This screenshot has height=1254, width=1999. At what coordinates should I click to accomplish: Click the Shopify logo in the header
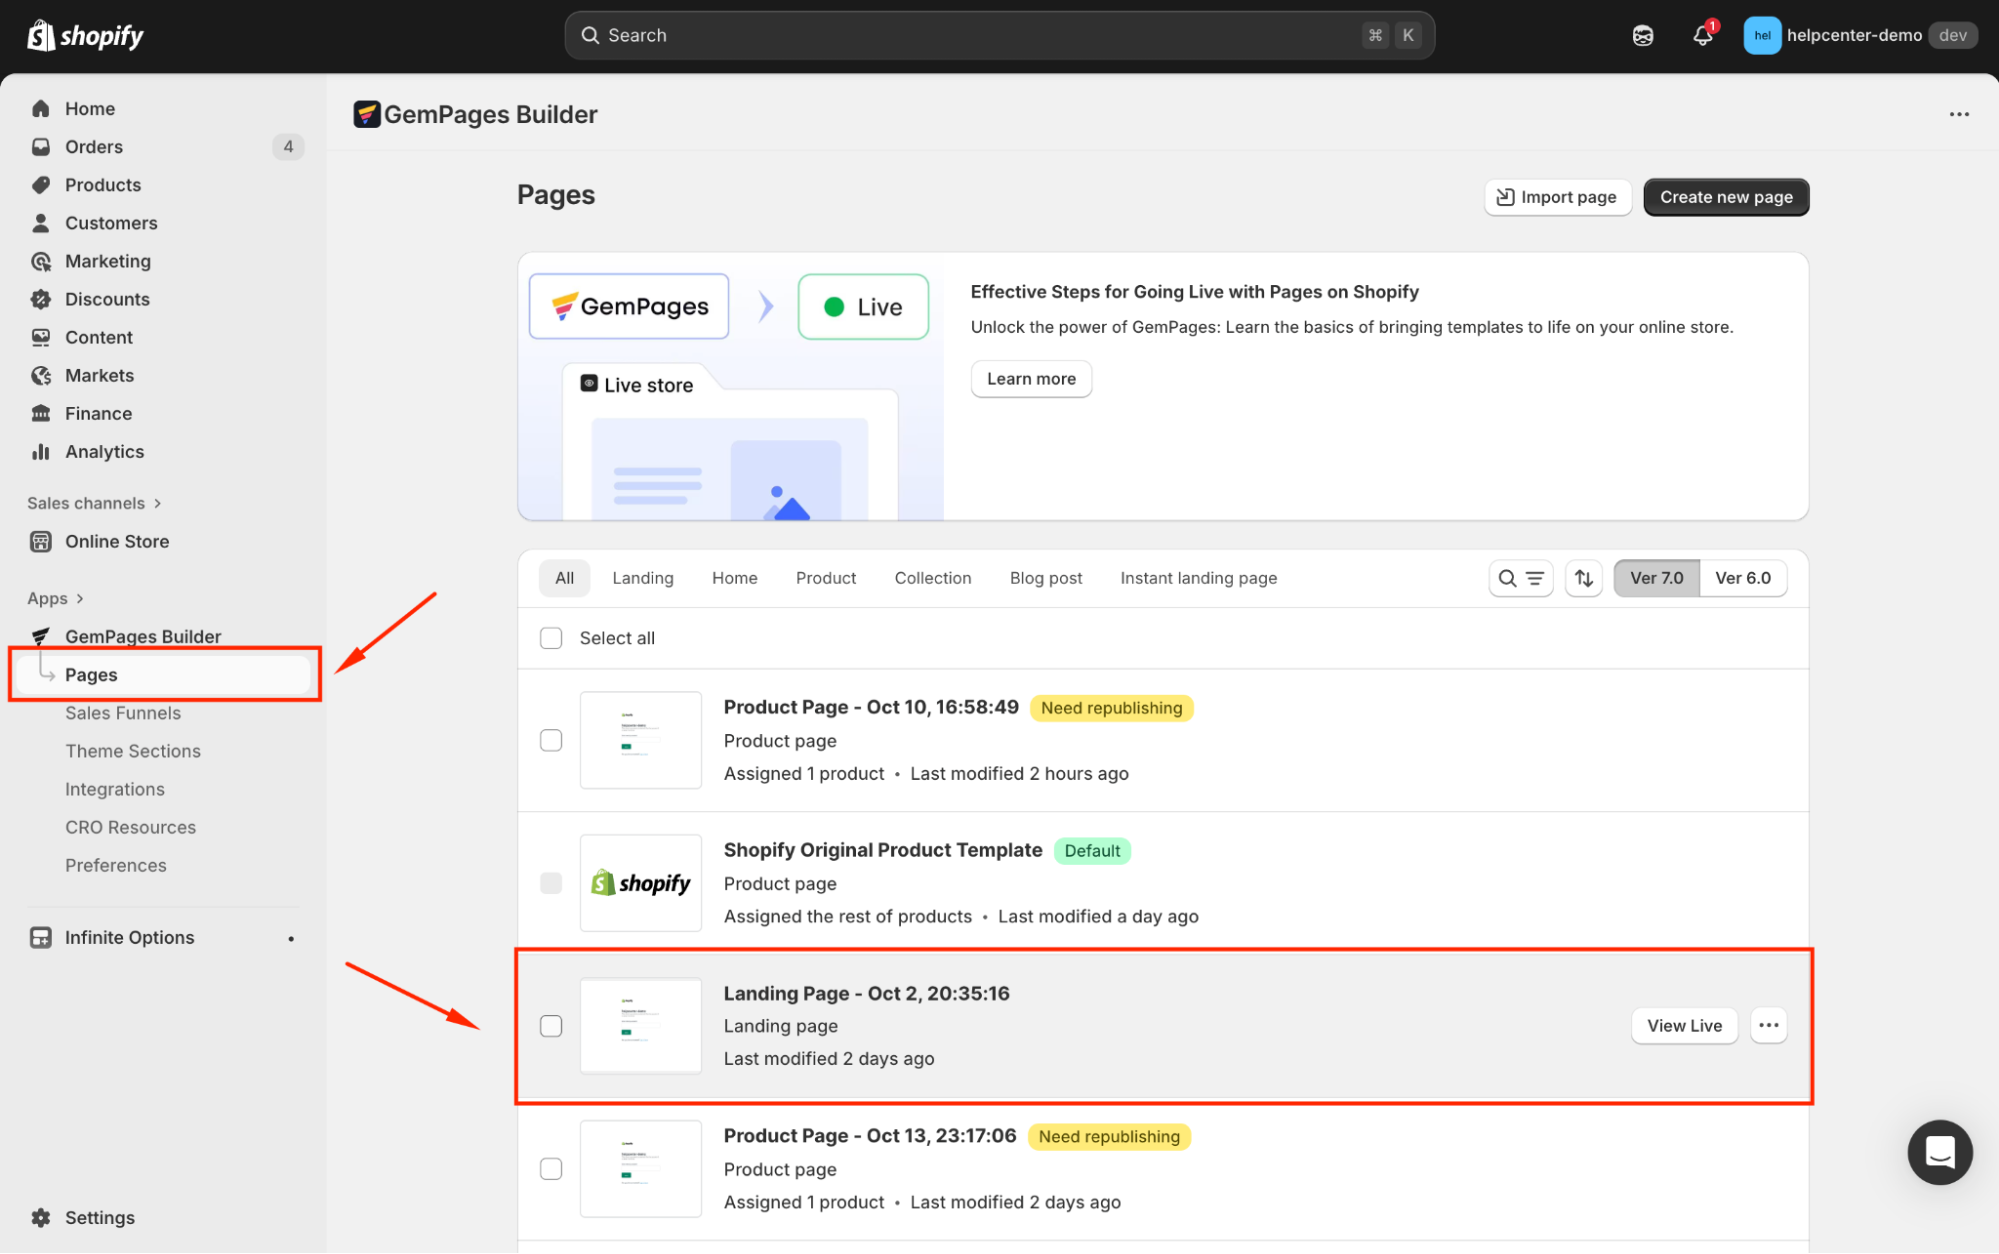[x=85, y=36]
